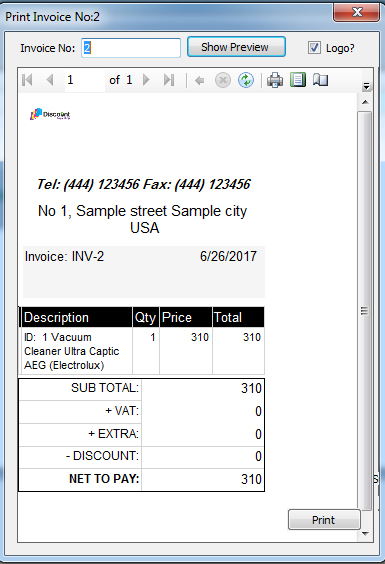Jump to last page of report
This screenshot has width=385, height=564.
[169, 80]
